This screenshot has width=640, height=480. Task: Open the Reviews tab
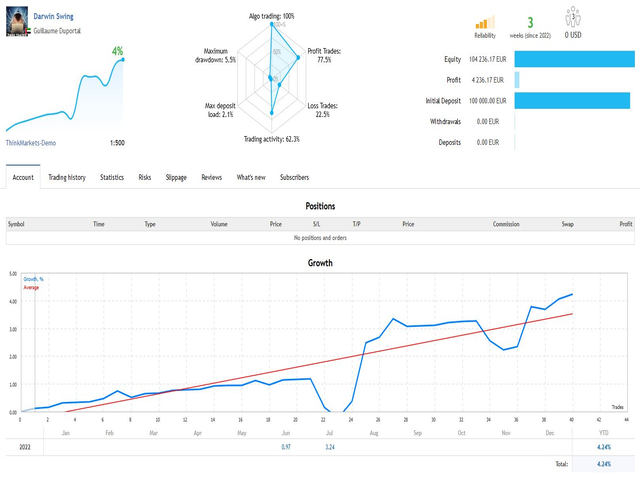(x=211, y=177)
